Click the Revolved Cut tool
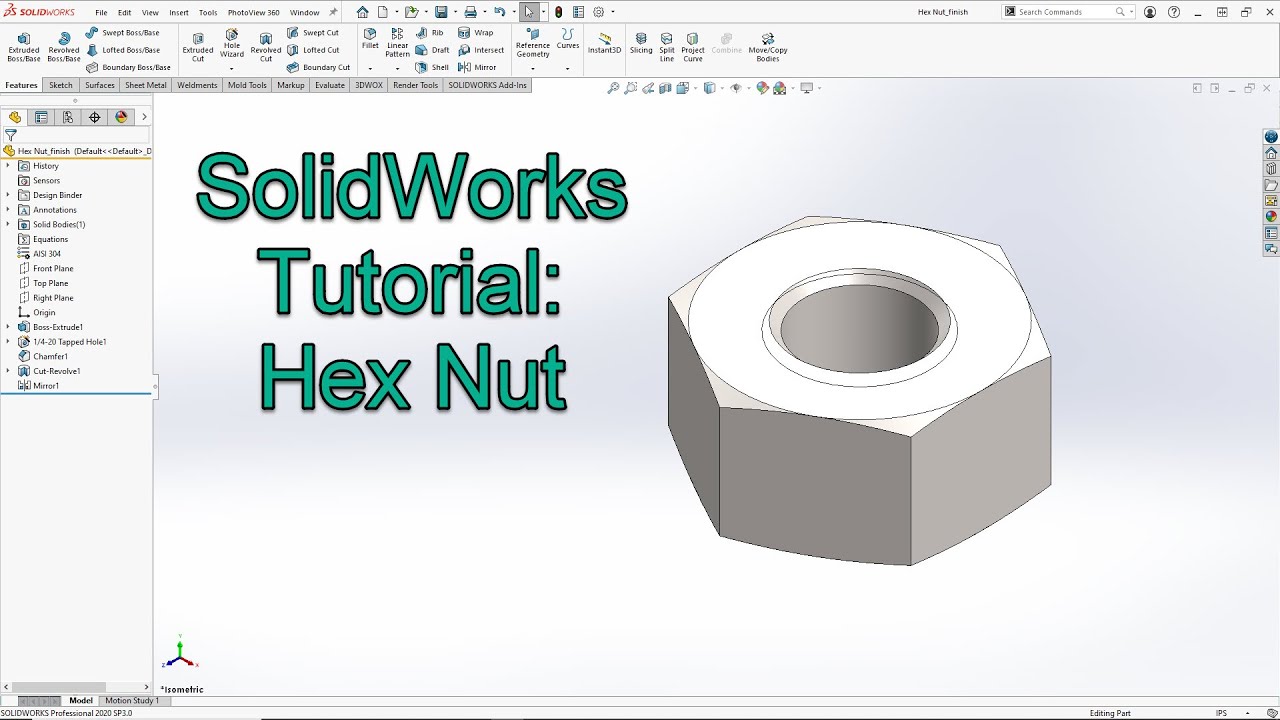The width and height of the screenshot is (1280, 720). coord(266,48)
